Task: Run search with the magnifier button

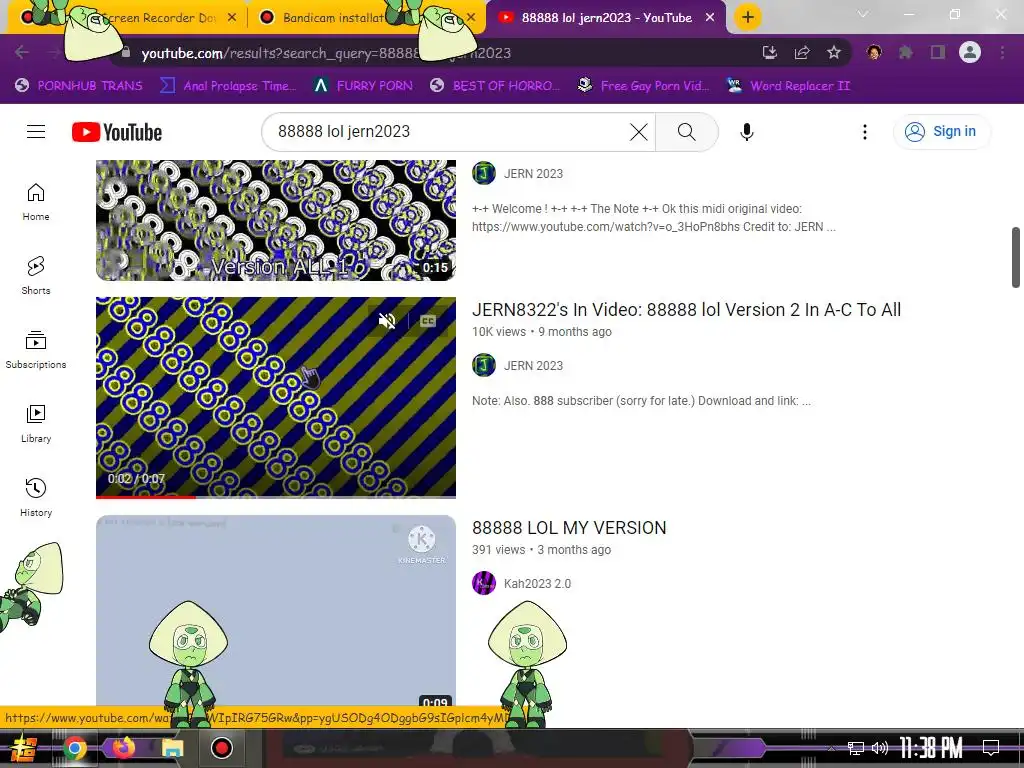Action: (x=686, y=132)
